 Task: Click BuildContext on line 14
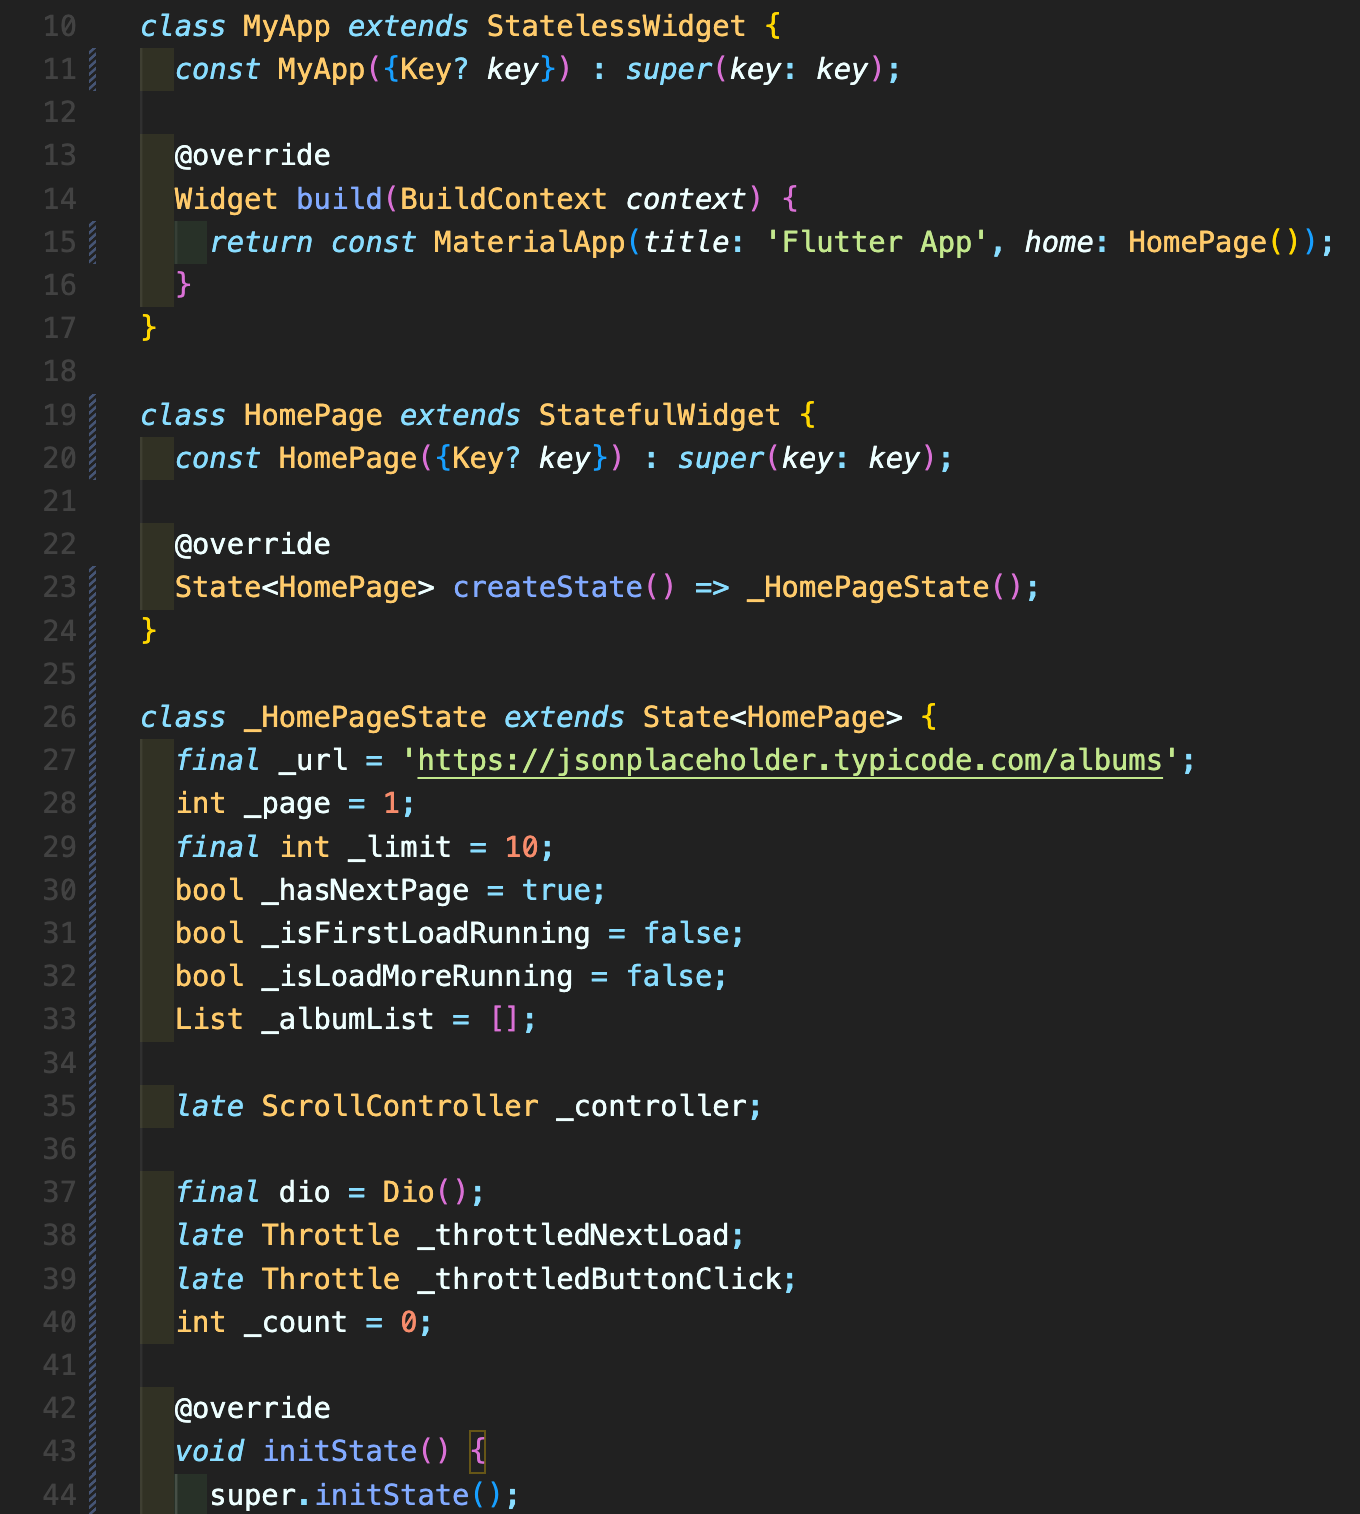[503, 199]
